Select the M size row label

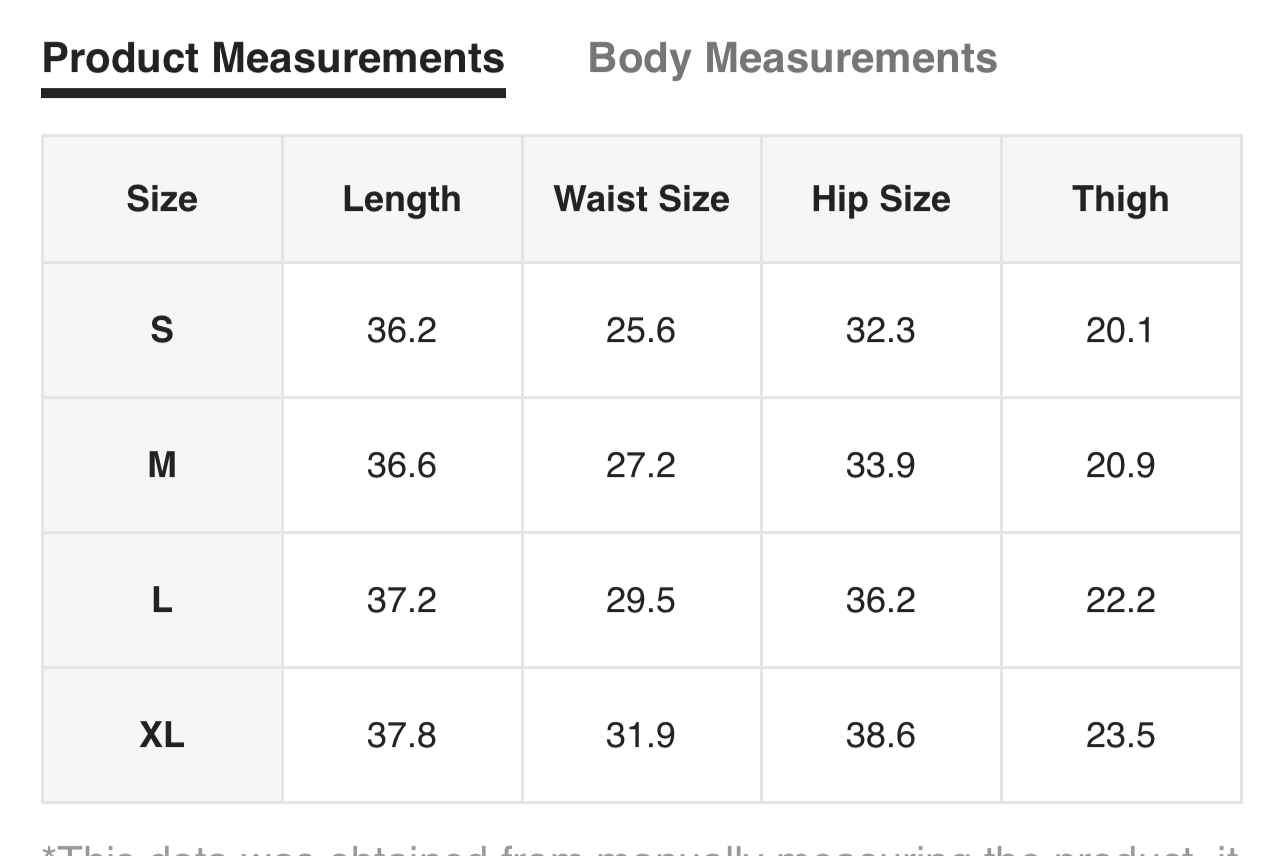coord(162,465)
